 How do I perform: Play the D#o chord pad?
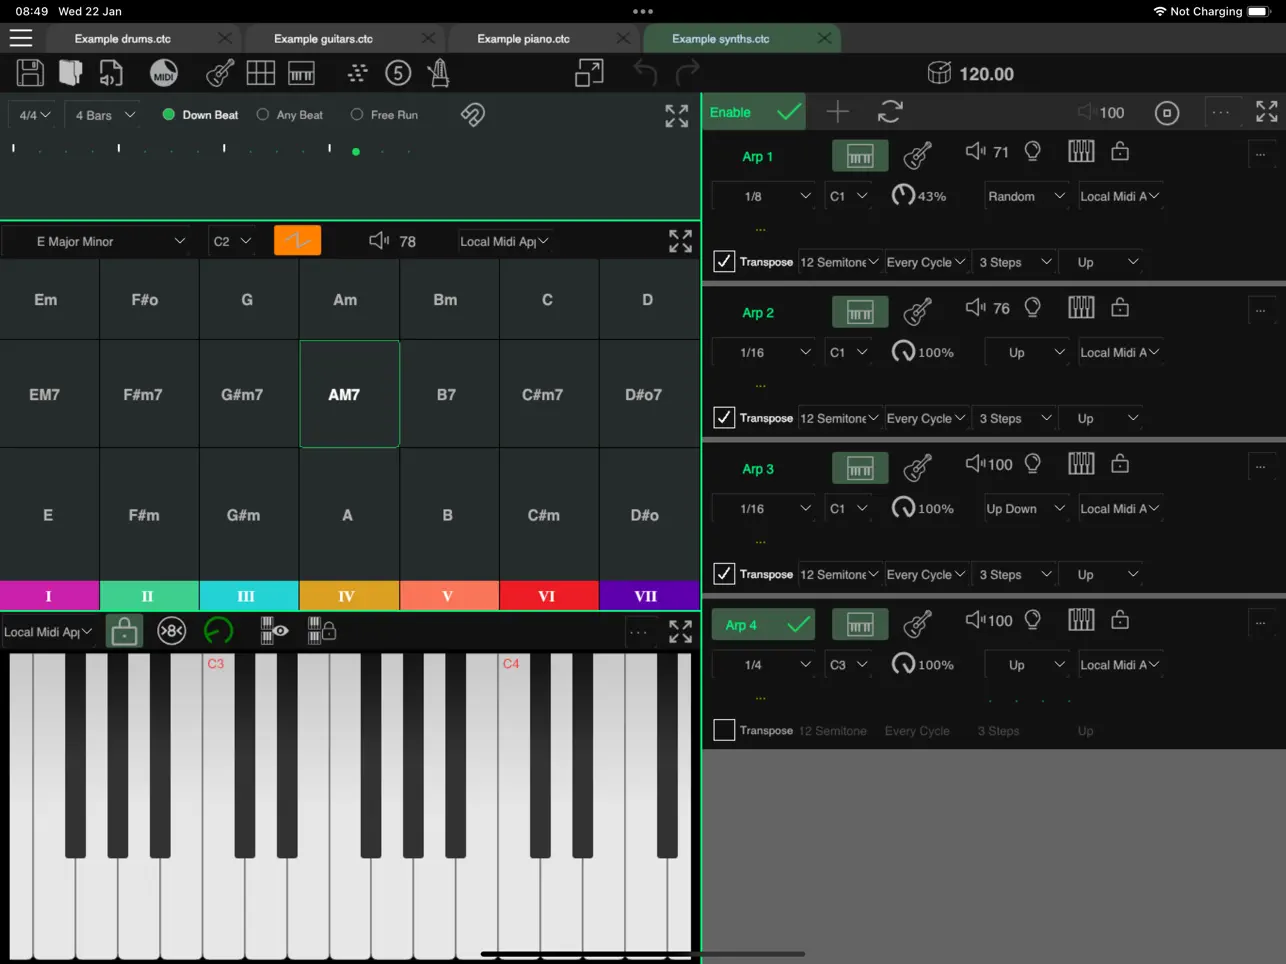tap(649, 514)
